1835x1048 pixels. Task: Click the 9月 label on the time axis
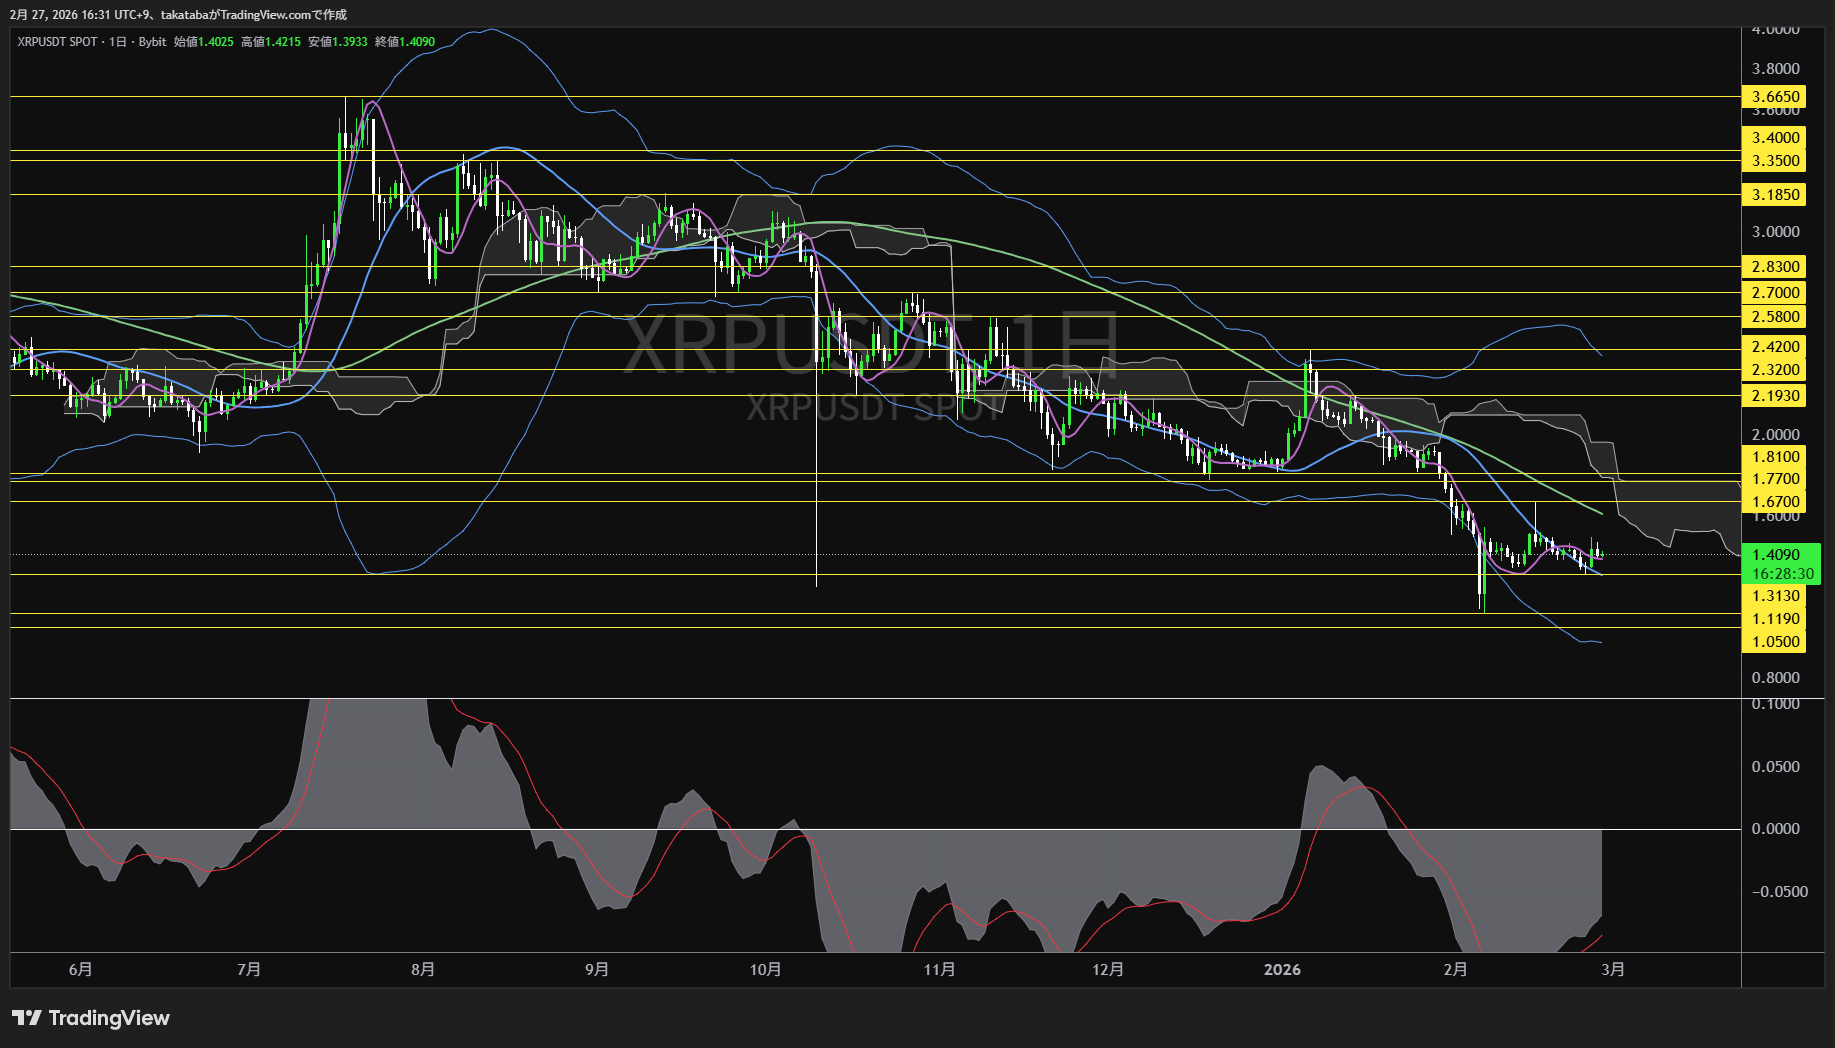click(597, 970)
